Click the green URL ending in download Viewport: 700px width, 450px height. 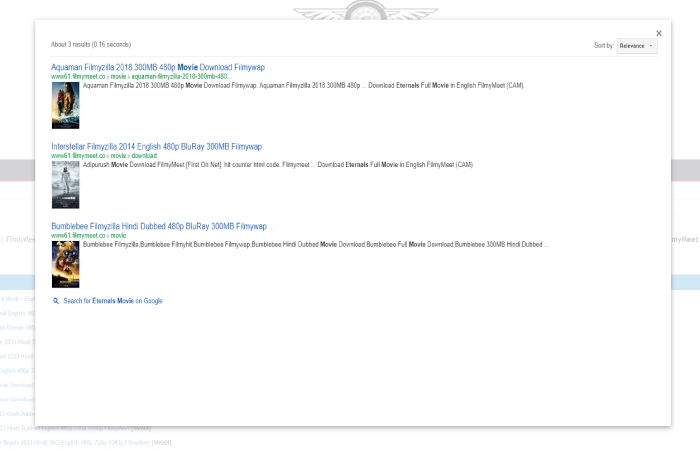[104, 156]
